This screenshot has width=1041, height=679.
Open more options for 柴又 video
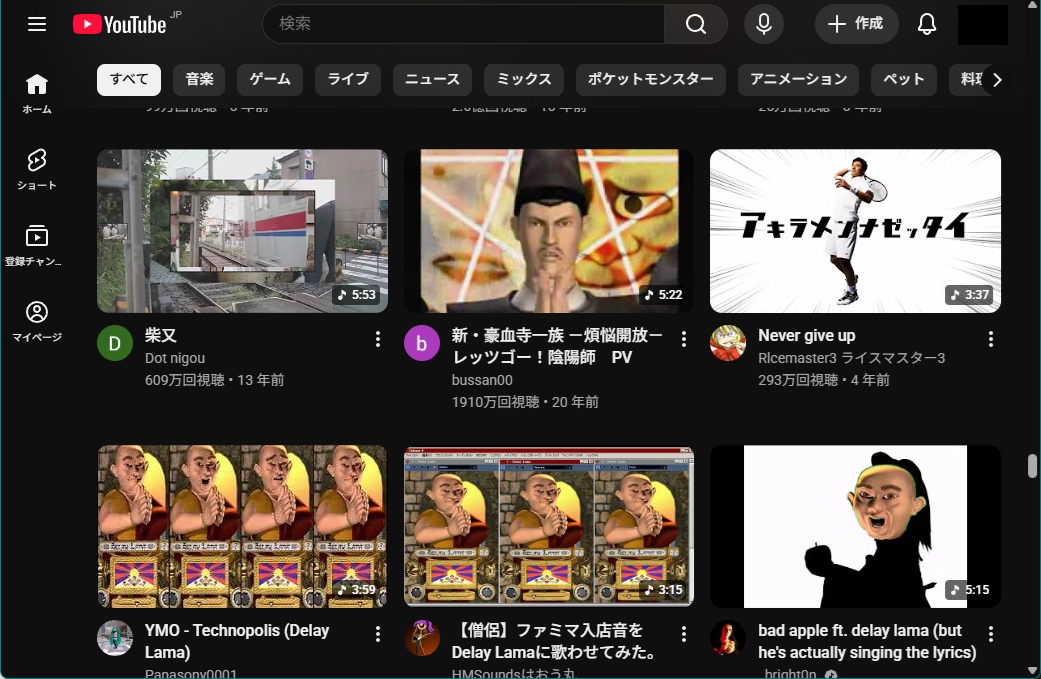[x=378, y=339]
